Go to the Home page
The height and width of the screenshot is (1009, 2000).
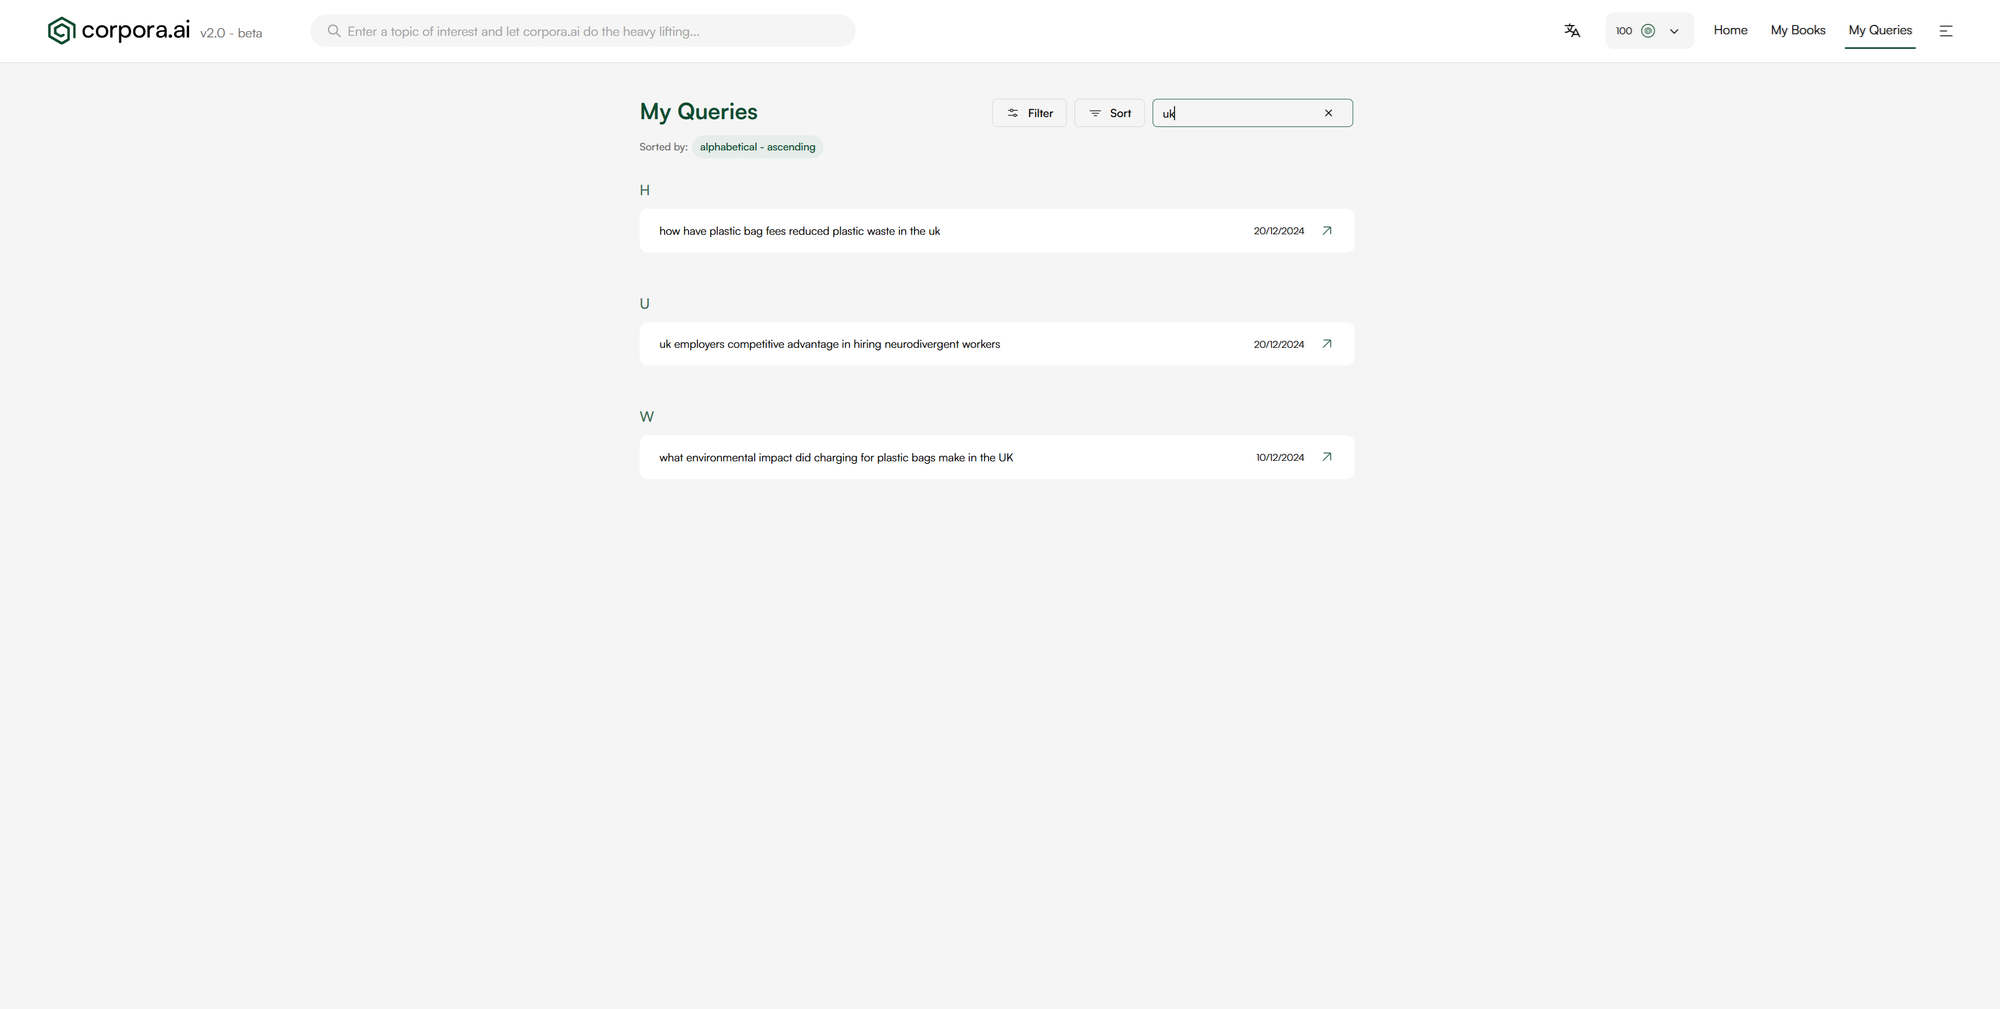point(1730,30)
